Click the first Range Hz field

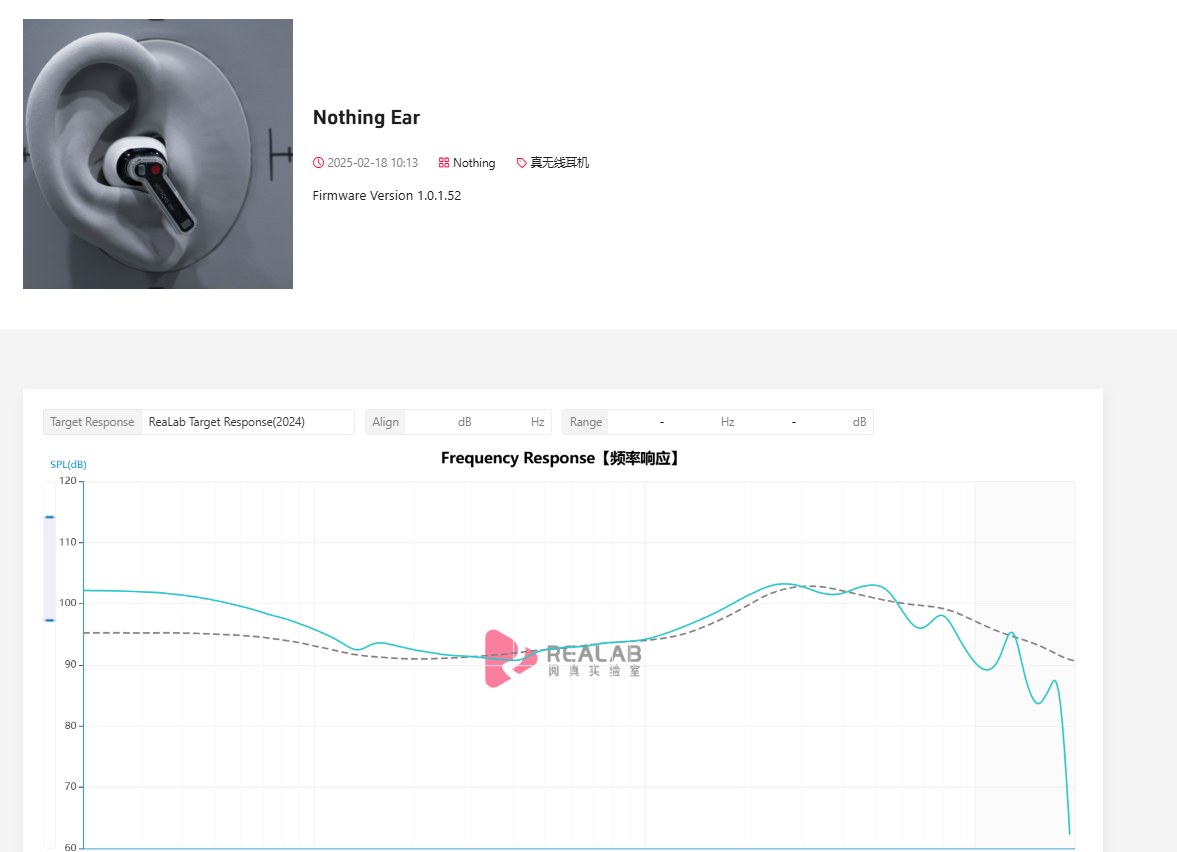[634, 422]
